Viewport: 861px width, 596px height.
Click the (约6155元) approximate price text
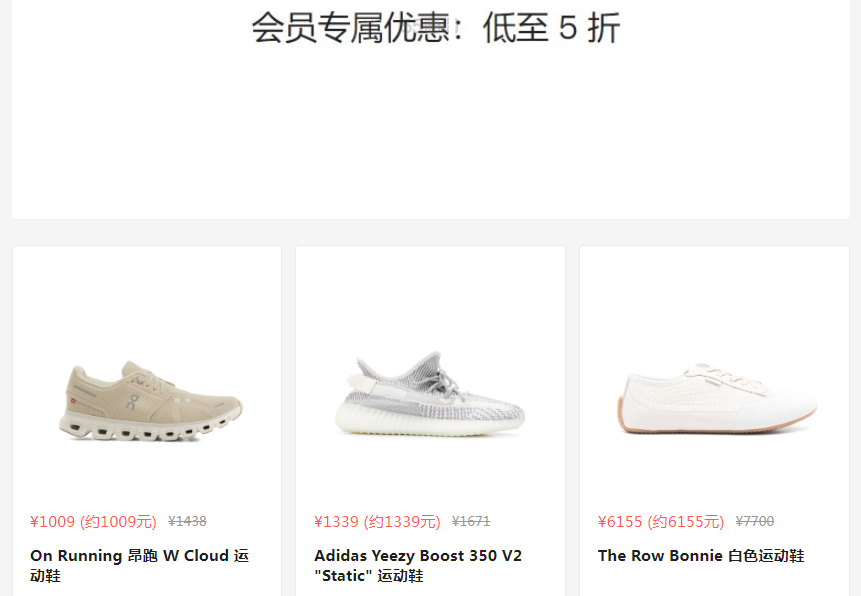686,521
